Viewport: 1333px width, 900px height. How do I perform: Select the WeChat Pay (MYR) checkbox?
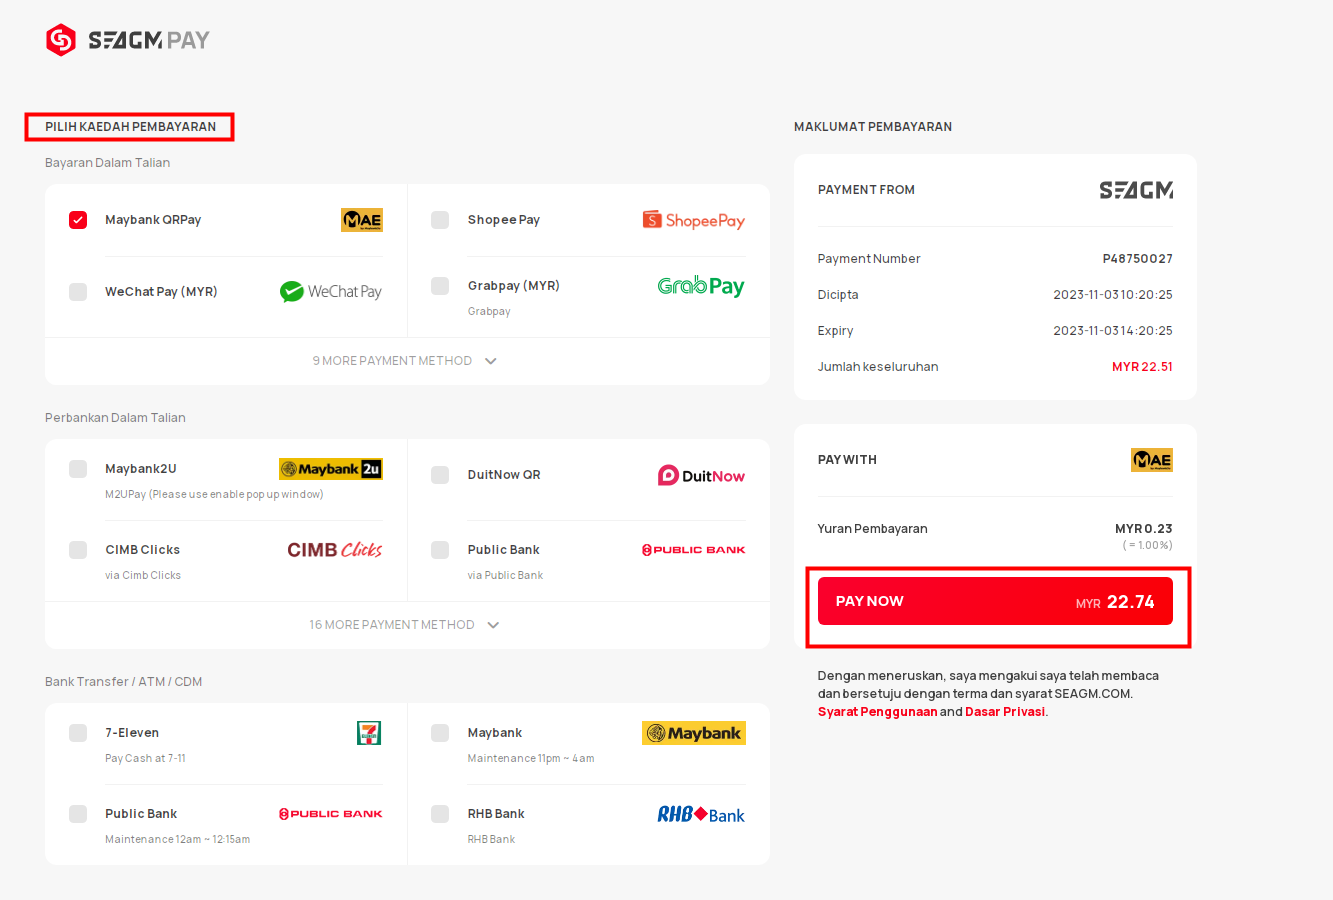78,292
